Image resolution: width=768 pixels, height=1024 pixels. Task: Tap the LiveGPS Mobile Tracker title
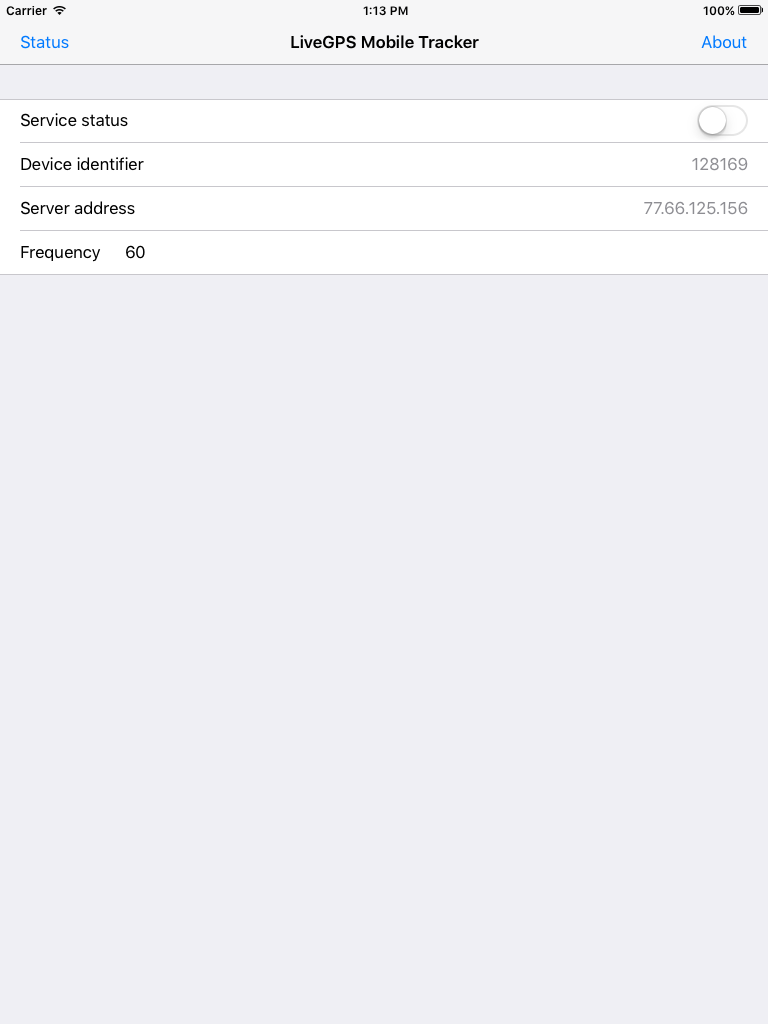[384, 42]
